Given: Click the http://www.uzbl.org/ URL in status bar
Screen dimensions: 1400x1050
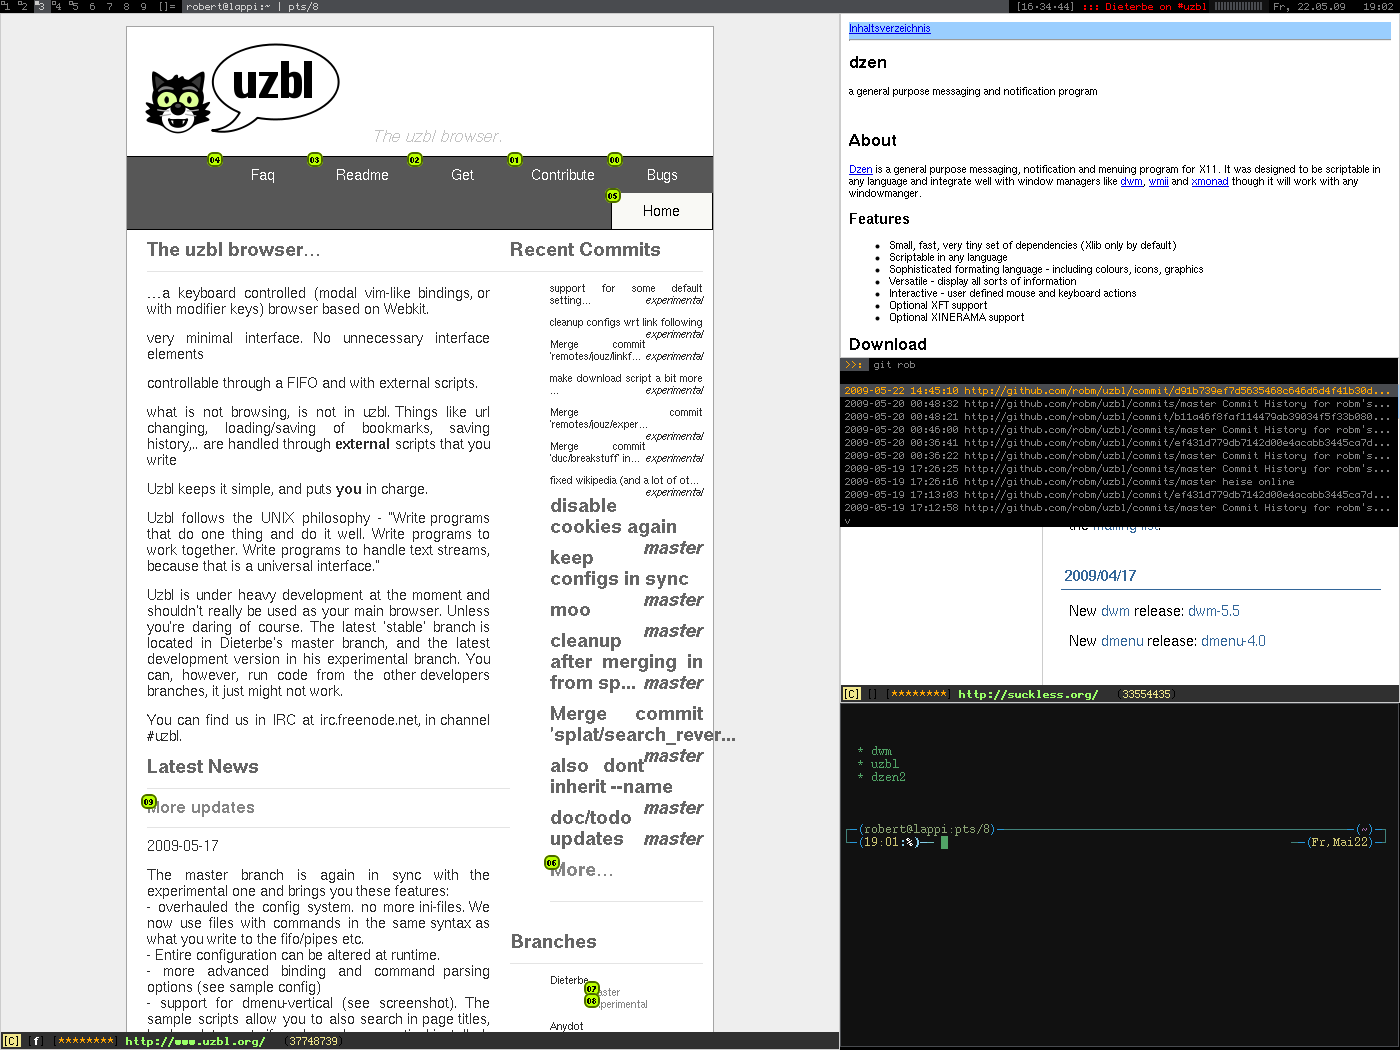Looking at the screenshot, I should tap(195, 1041).
